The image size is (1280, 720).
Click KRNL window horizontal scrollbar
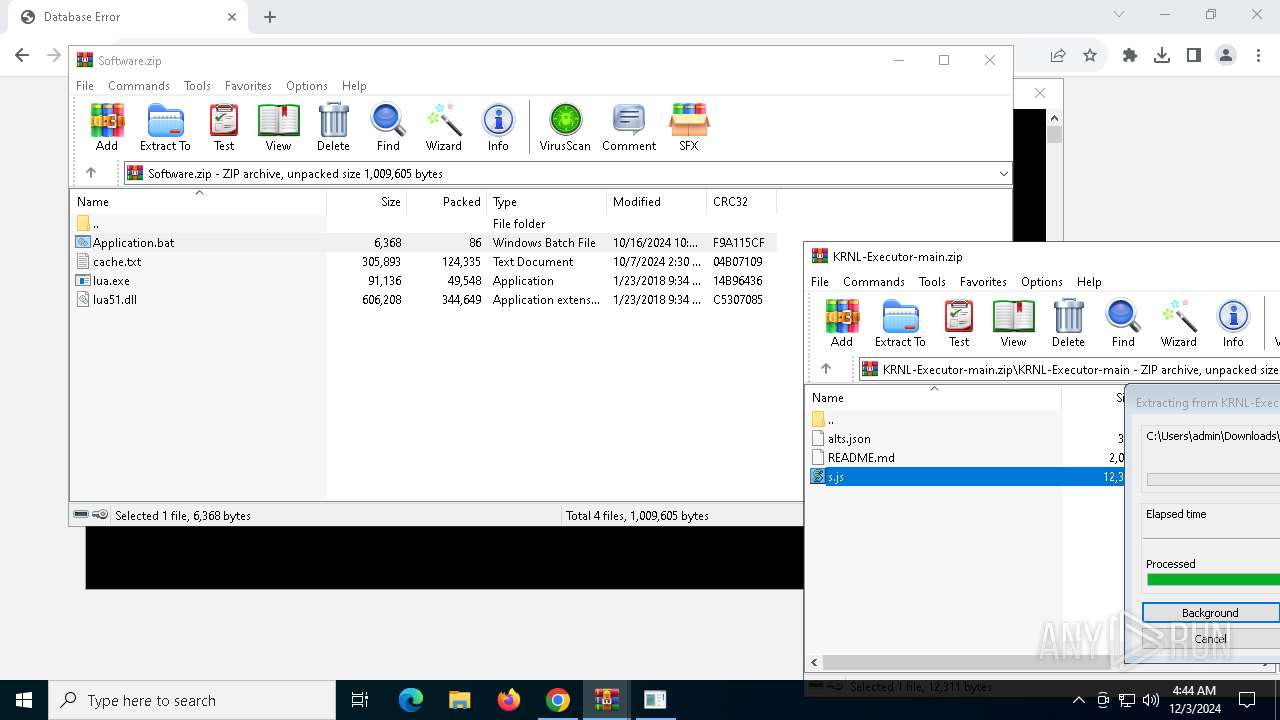point(967,662)
